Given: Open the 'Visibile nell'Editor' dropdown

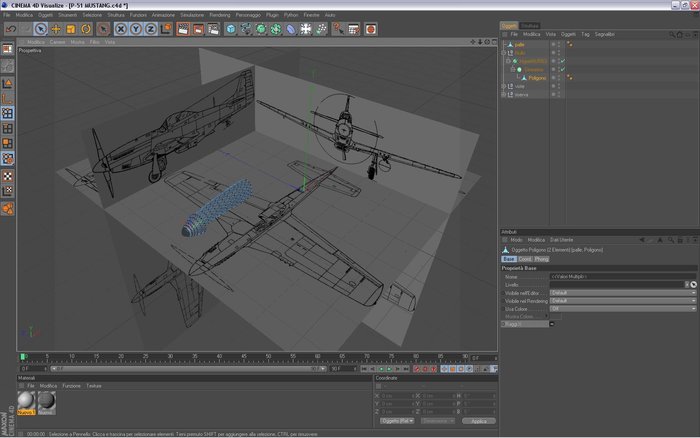Looking at the screenshot, I should point(623,293).
